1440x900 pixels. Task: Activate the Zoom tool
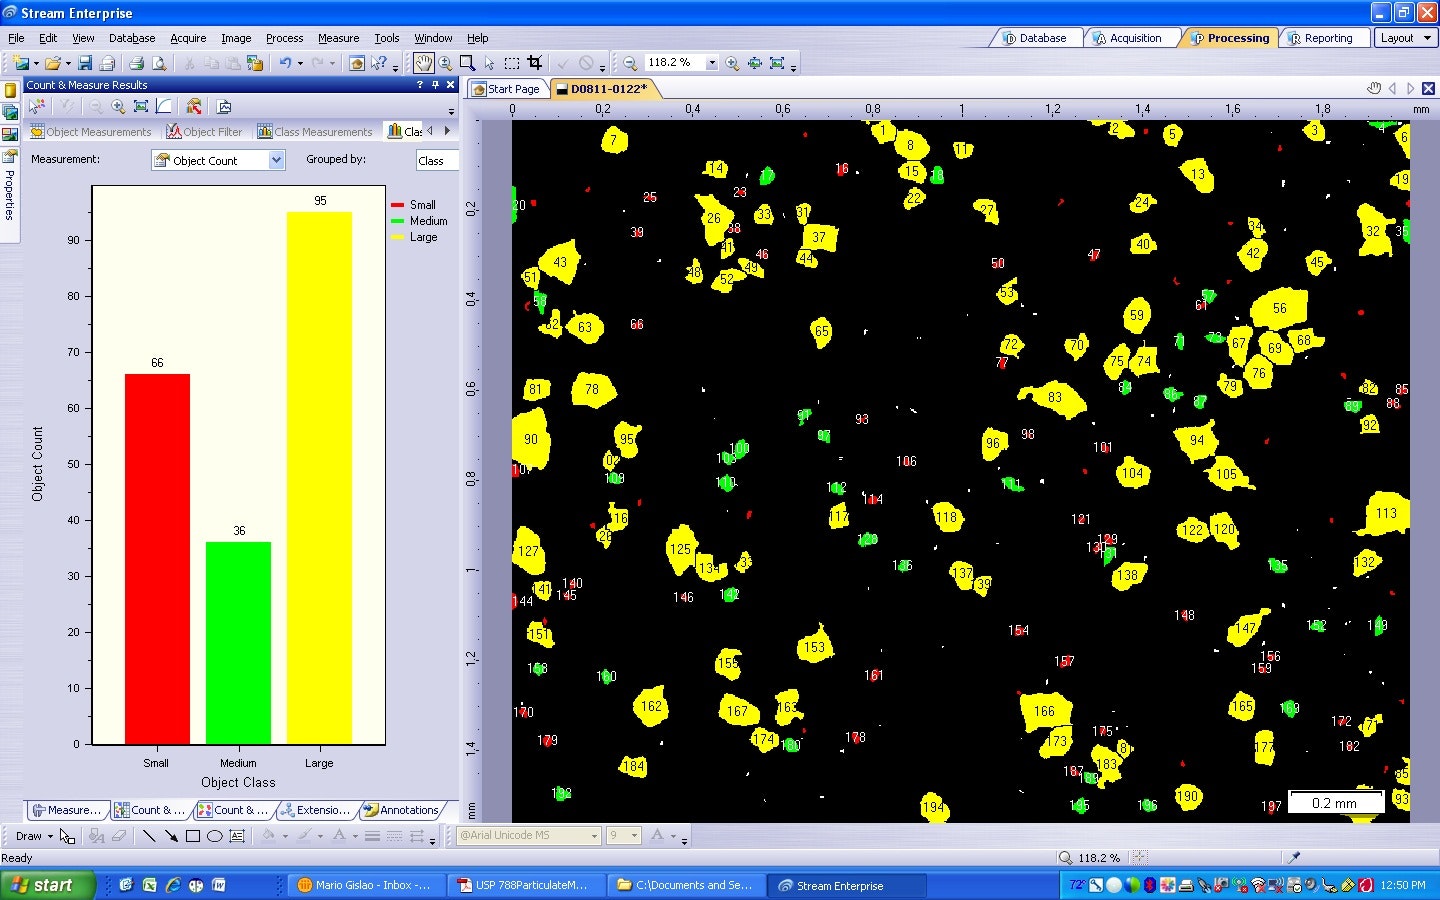click(445, 62)
